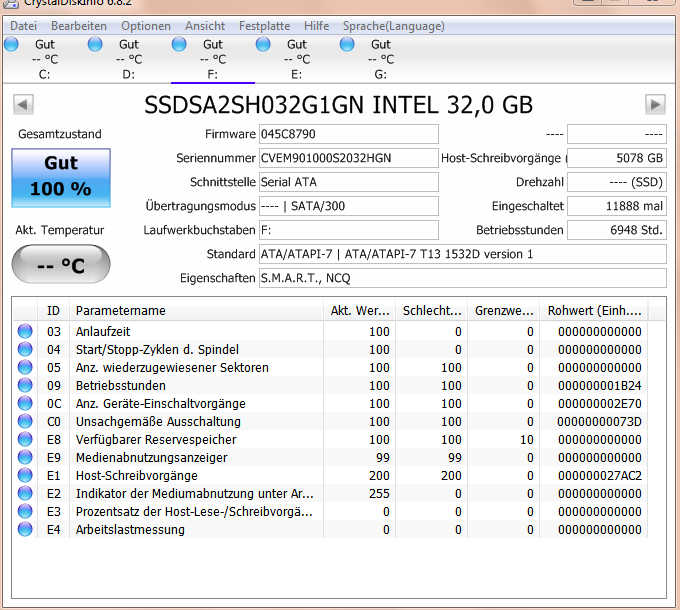Select drive E: status tab
680x610 pixels.
[x=297, y=59]
